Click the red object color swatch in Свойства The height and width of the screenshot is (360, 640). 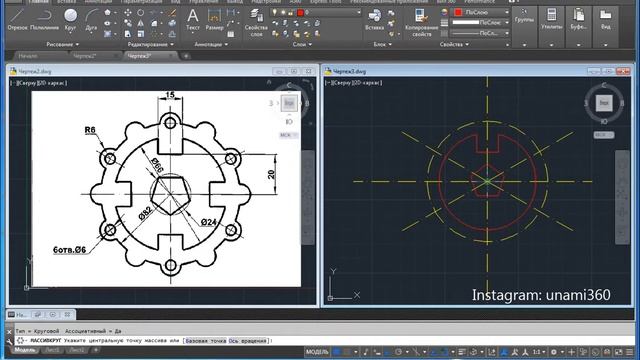[x=458, y=13]
